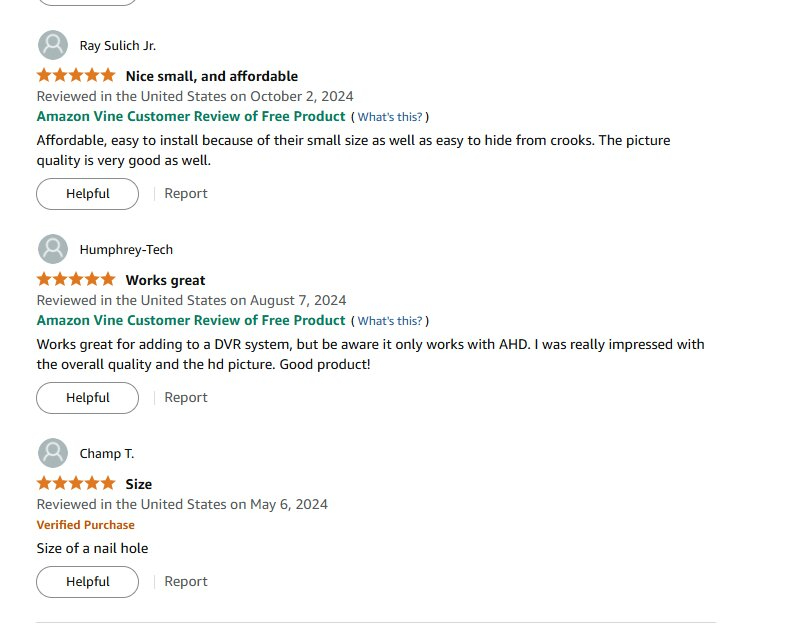
Task: Select star rating on Works great review
Action: coord(76,280)
